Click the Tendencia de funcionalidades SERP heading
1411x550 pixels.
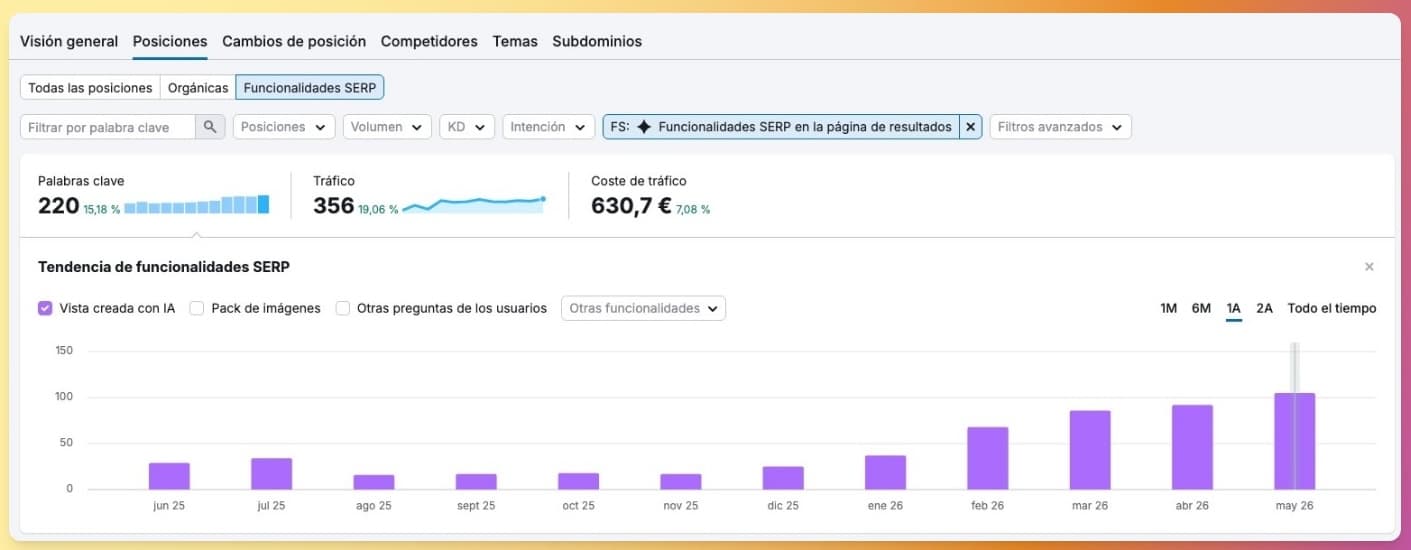pyautogui.click(x=164, y=267)
